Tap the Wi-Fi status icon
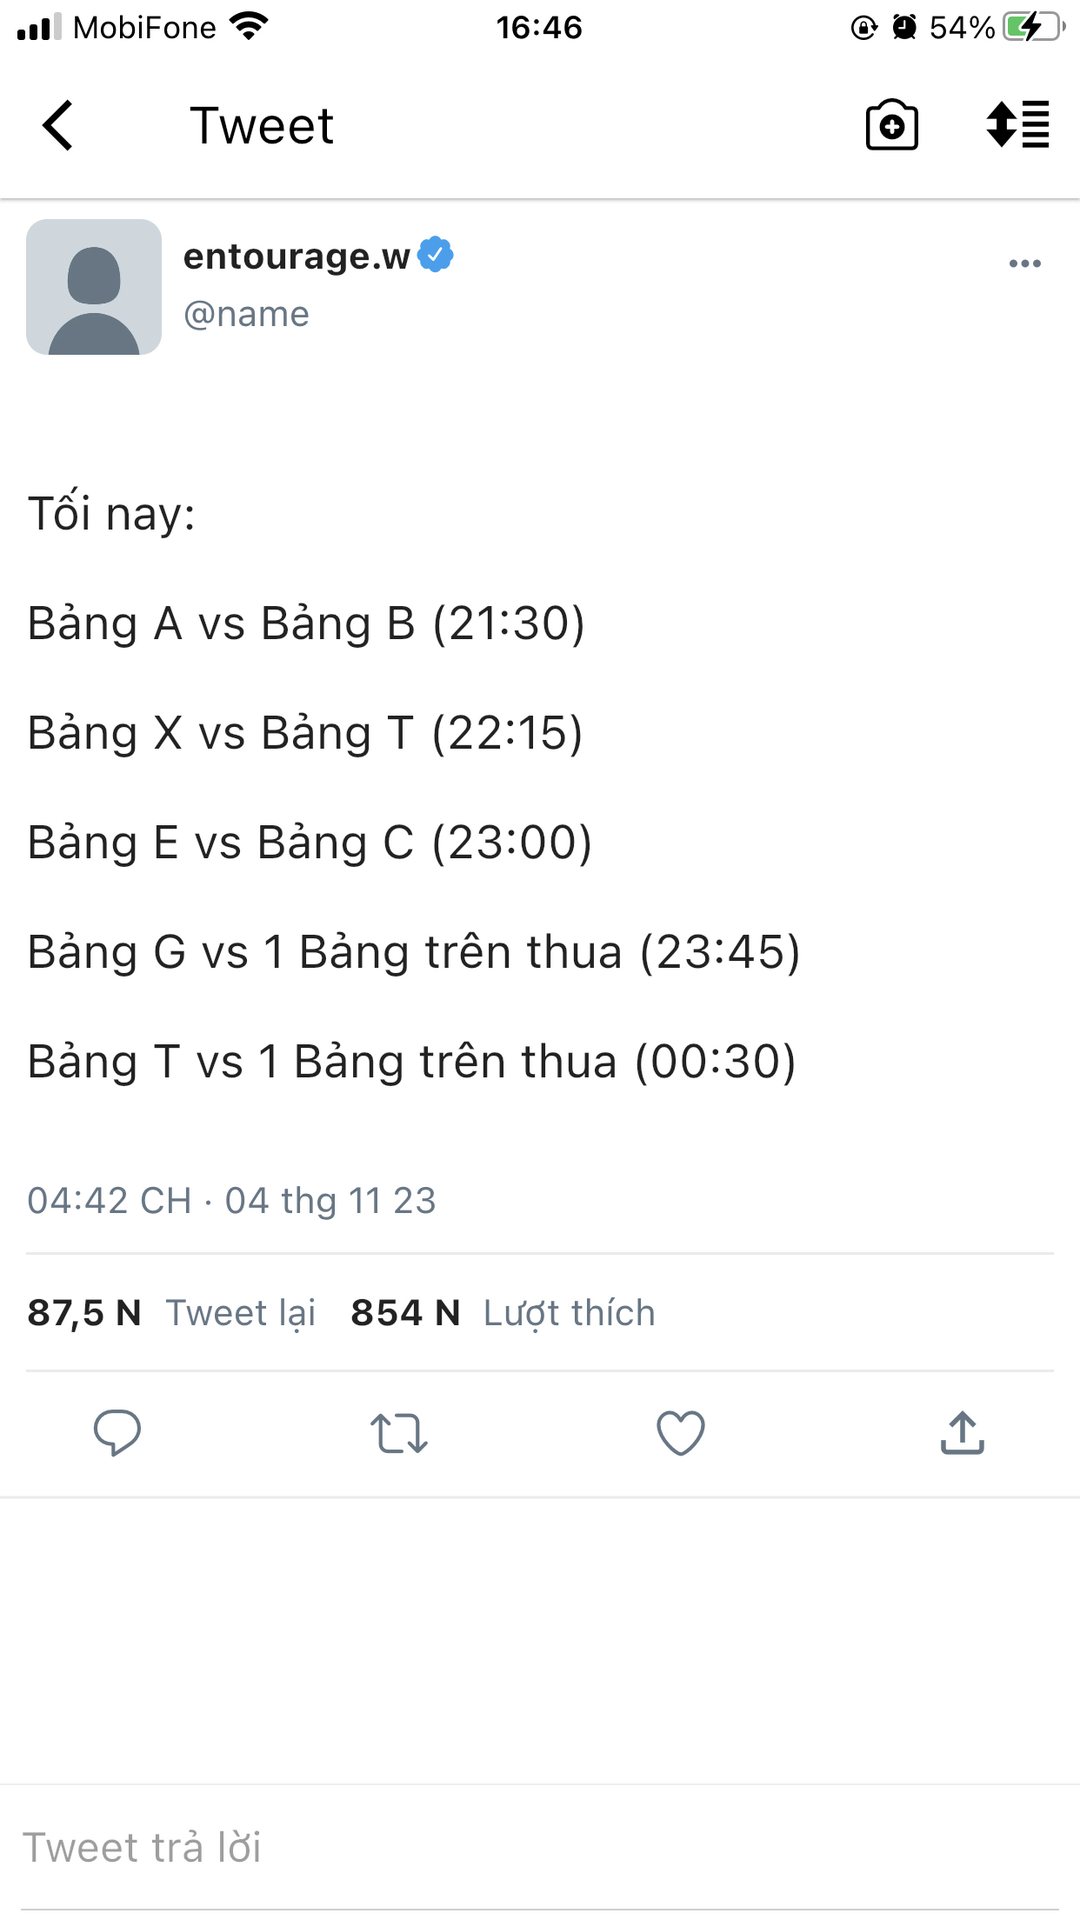This screenshot has height=1920, width=1080. [x=248, y=26]
